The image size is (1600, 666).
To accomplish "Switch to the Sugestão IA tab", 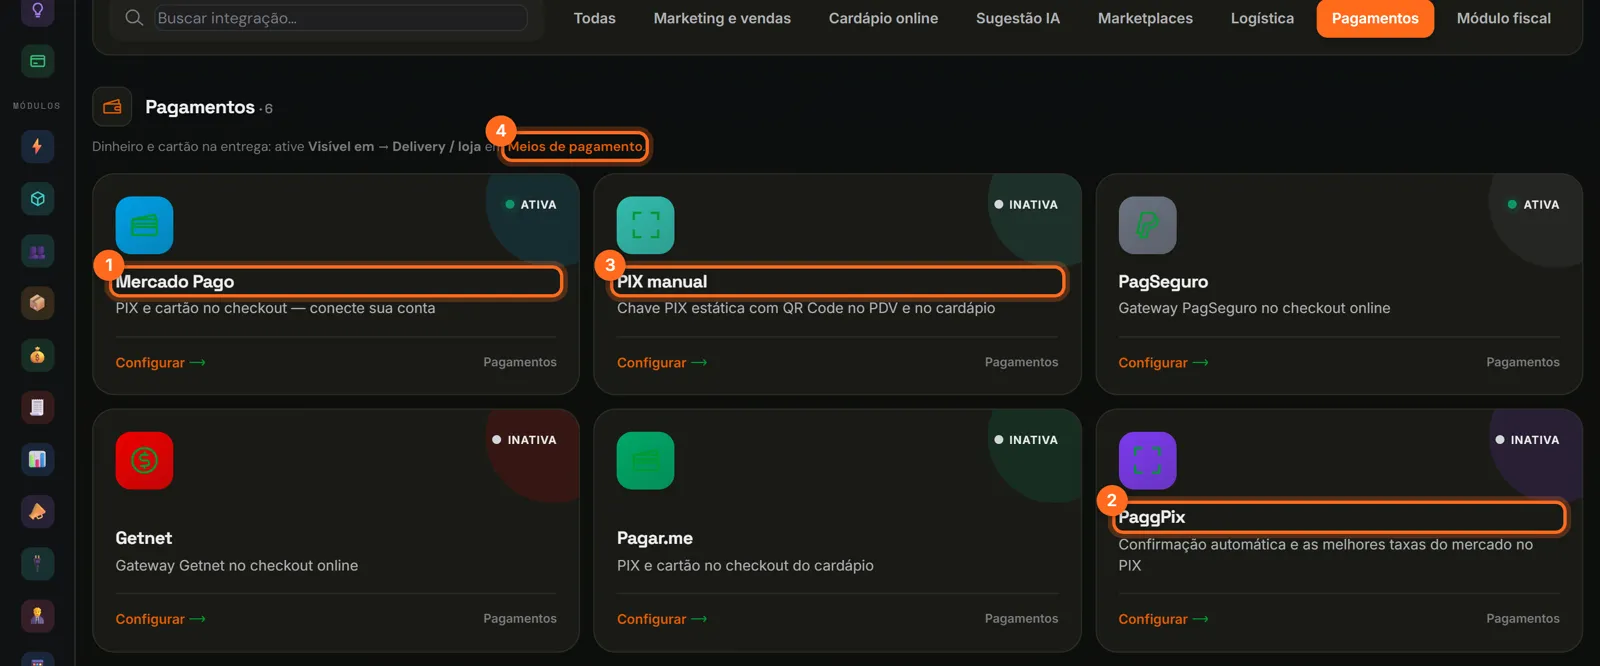I will point(1018,18).
